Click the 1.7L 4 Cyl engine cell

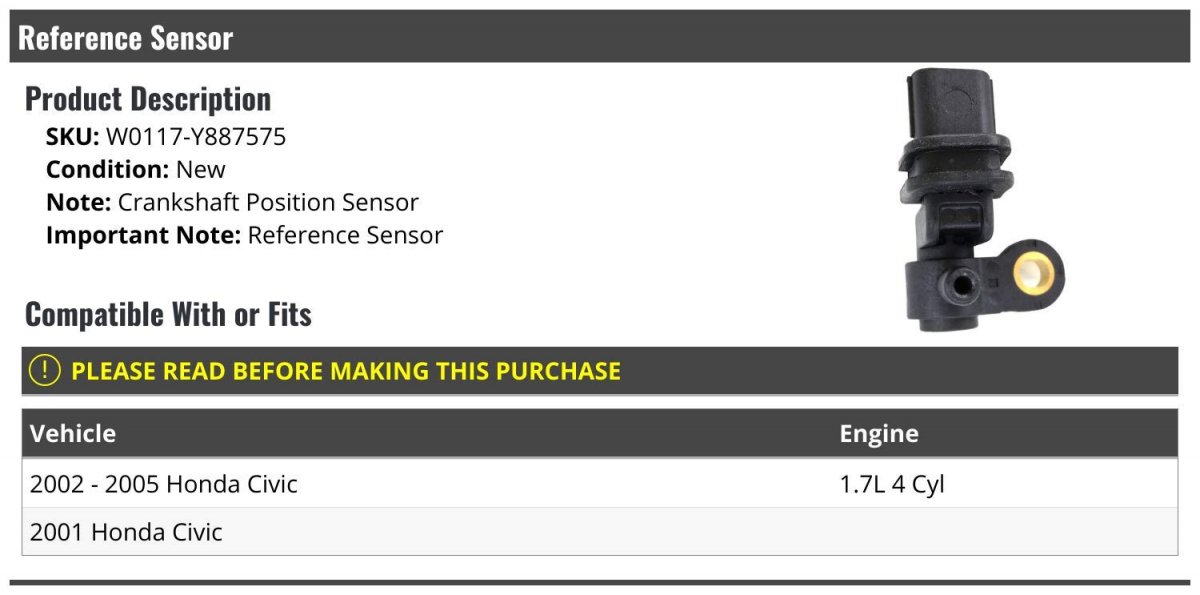coord(892,485)
